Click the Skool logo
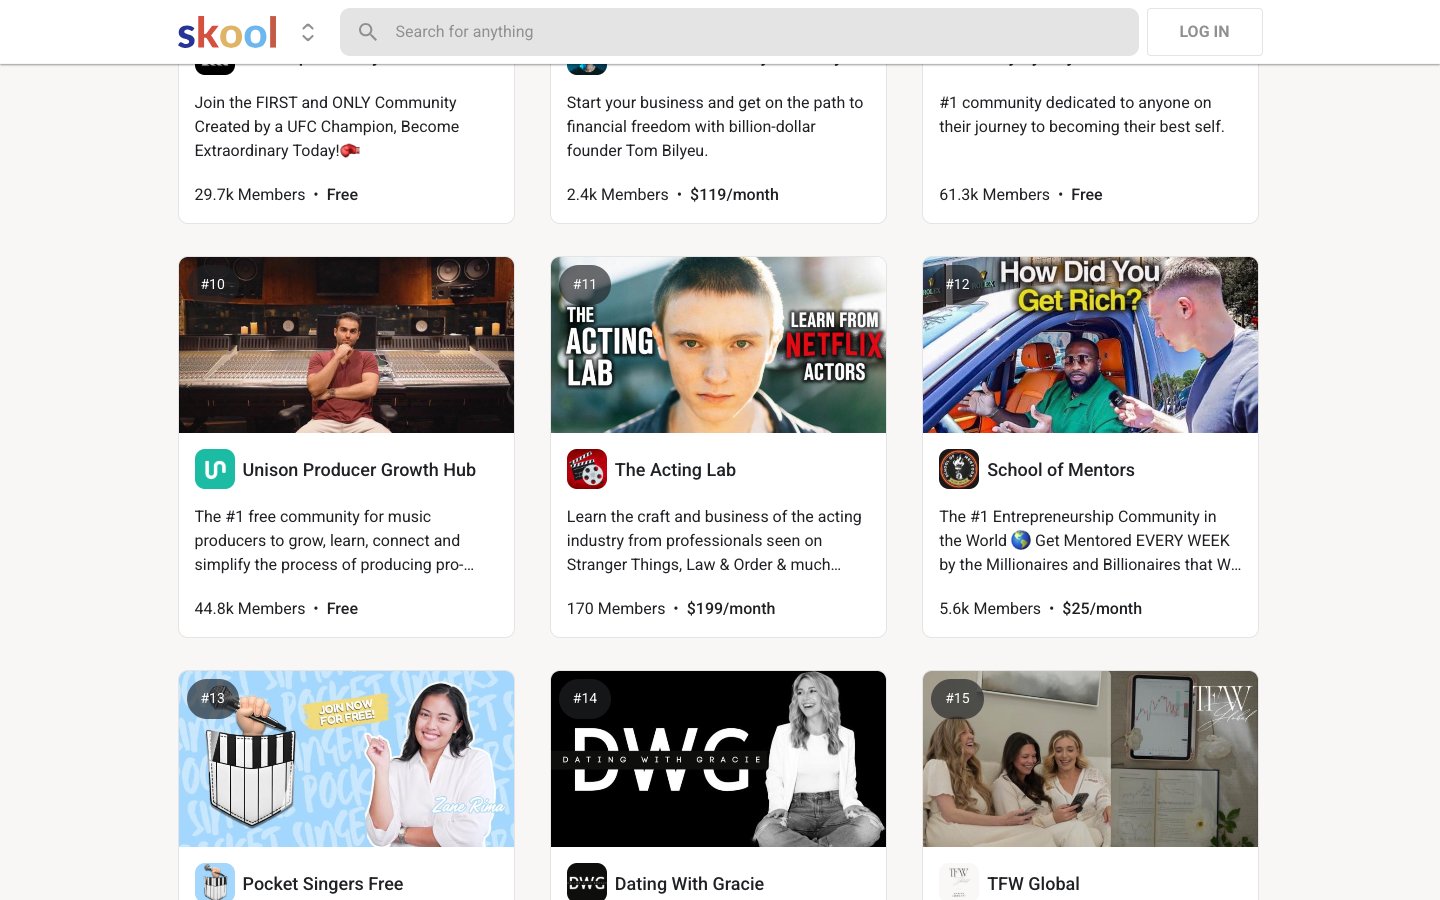 pyautogui.click(x=227, y=33)
